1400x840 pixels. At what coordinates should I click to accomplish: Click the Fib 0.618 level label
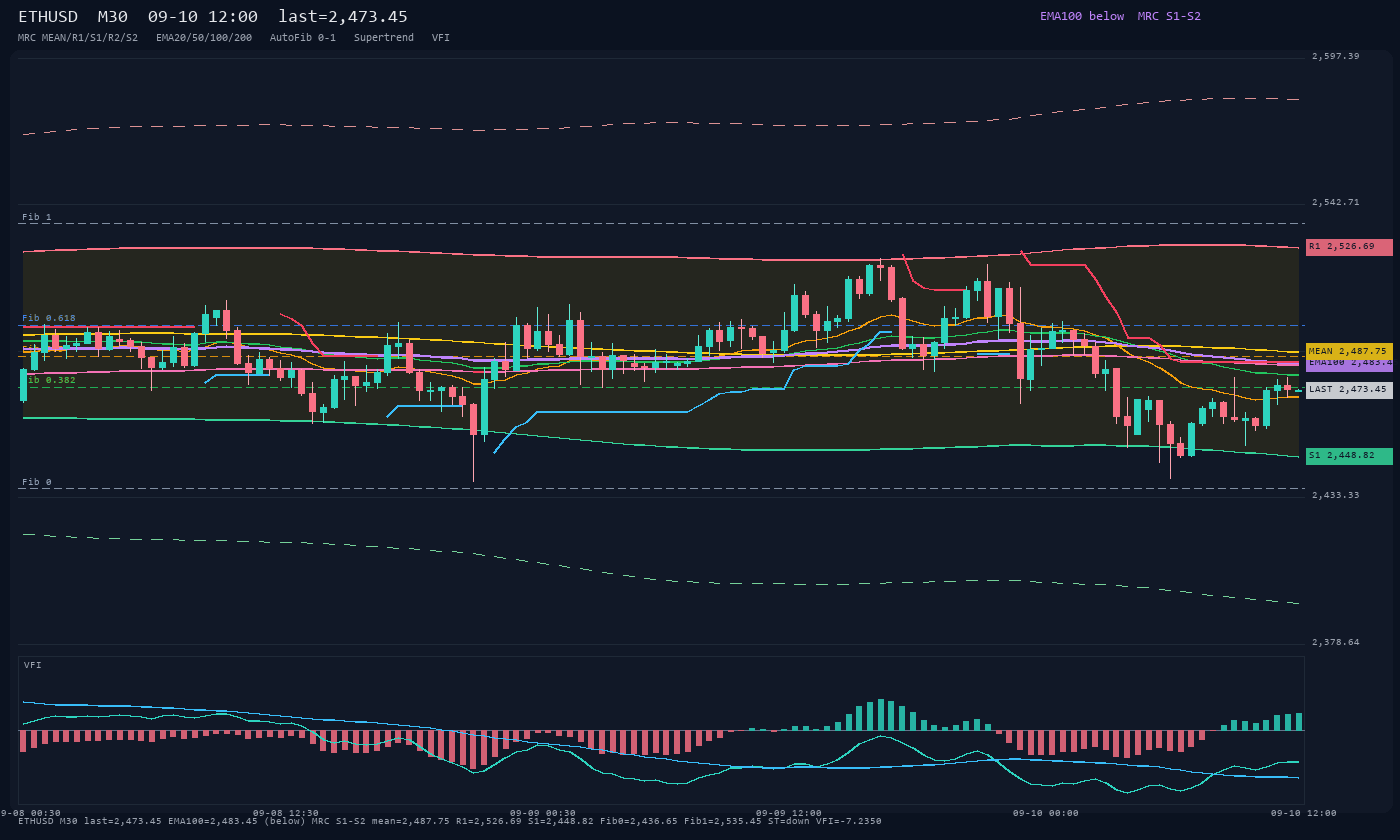[x=49, y=318]
